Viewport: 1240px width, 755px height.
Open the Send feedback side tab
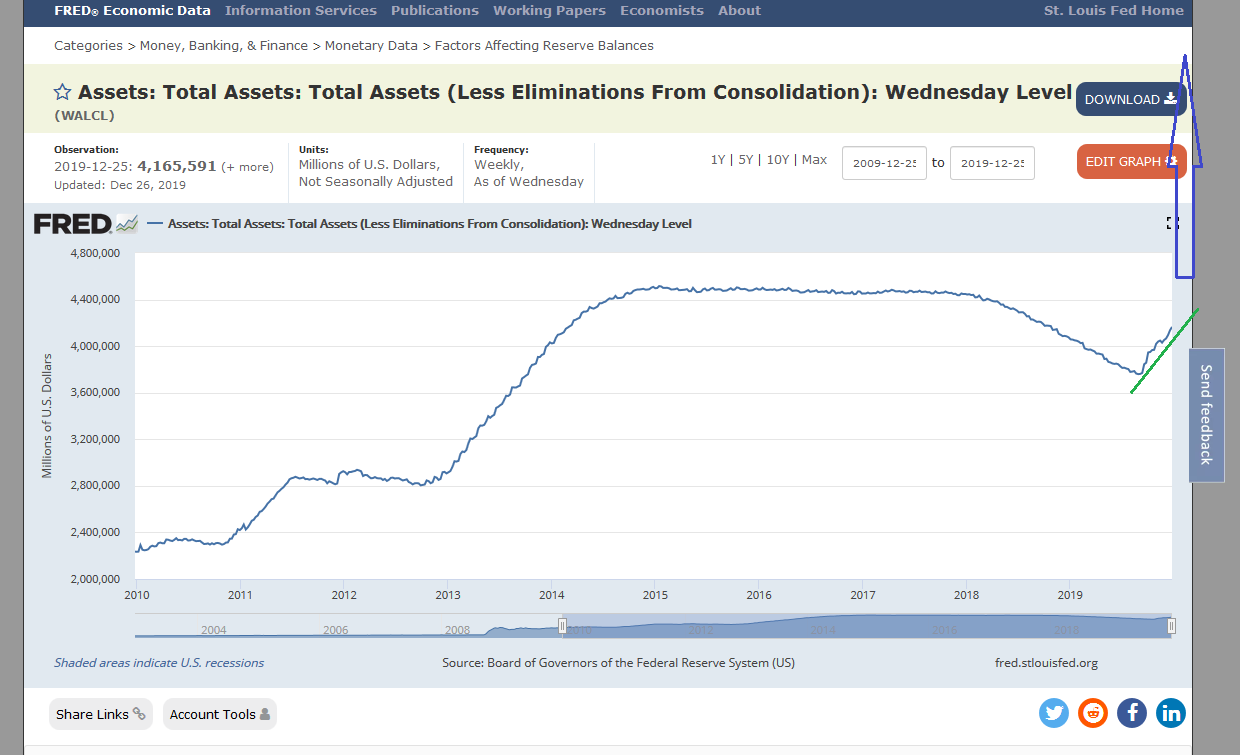[1206, 414]
